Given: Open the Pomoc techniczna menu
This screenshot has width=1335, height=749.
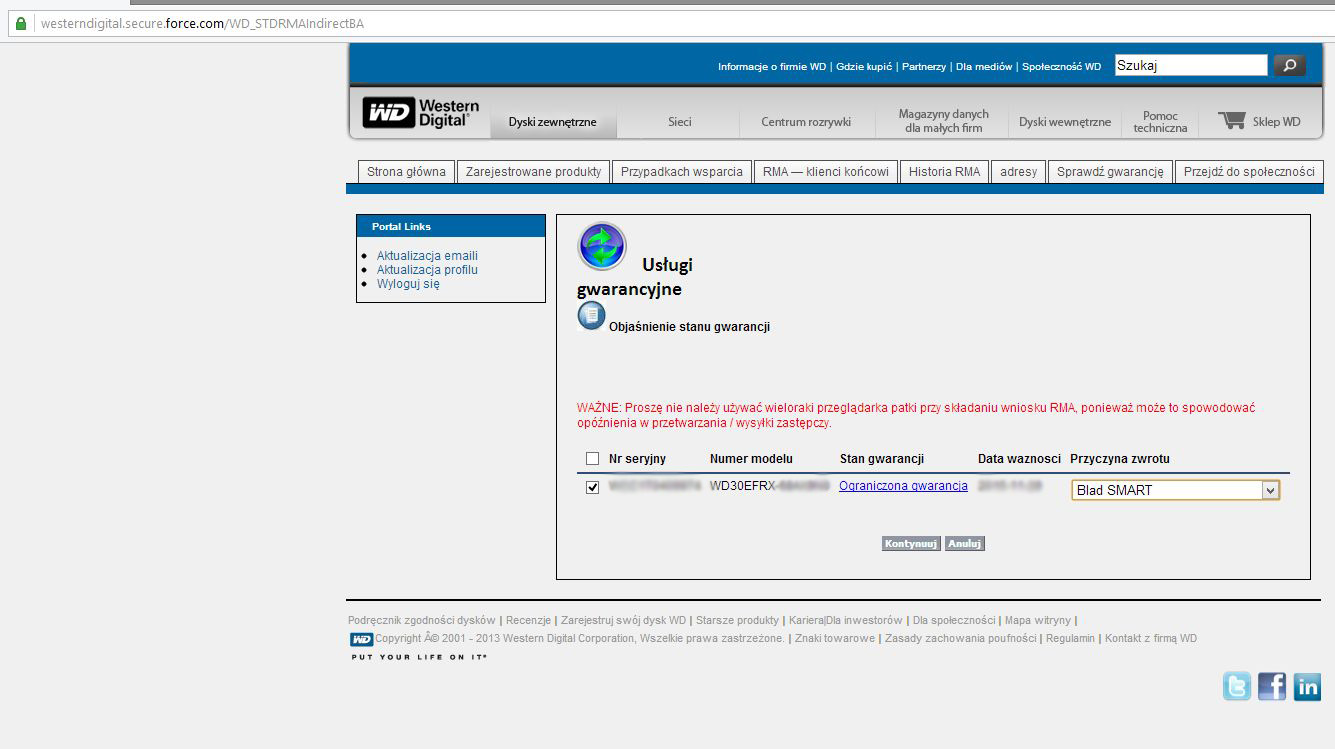Looking at the screenshot, I should tap(1160, 122).
